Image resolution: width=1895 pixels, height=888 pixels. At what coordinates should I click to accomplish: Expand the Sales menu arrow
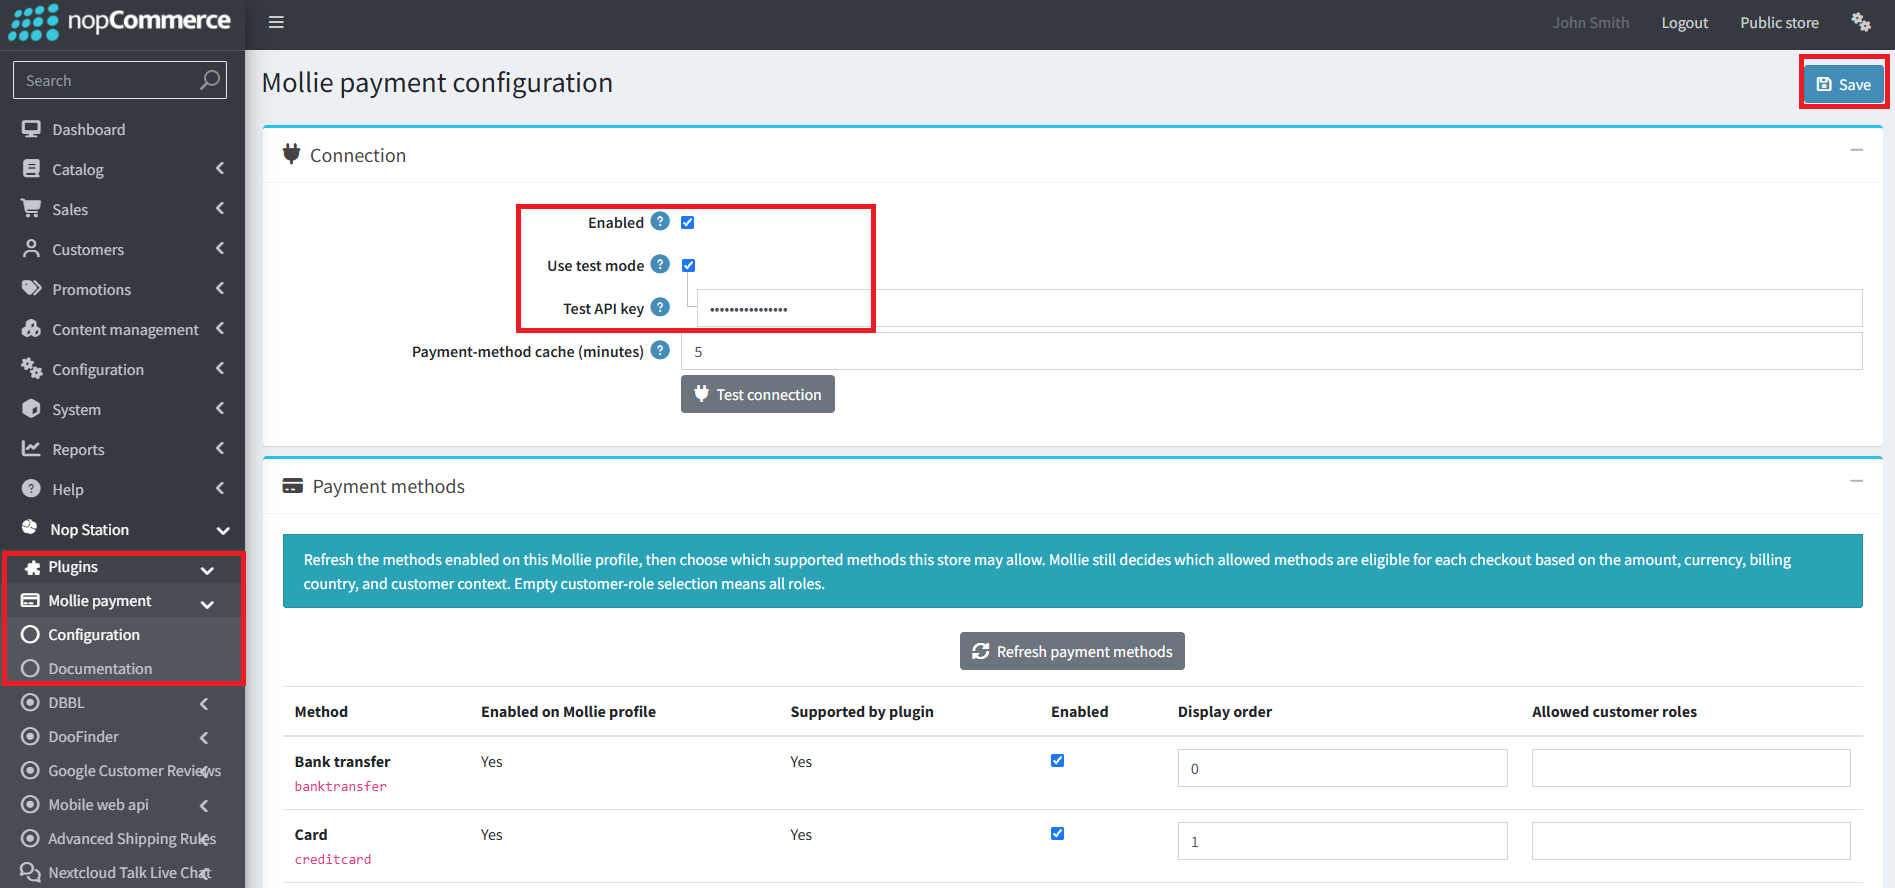pos(220,208)
